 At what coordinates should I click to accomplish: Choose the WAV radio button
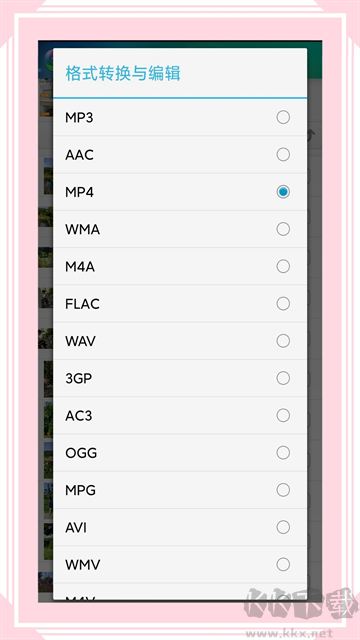tap(283, 341)
